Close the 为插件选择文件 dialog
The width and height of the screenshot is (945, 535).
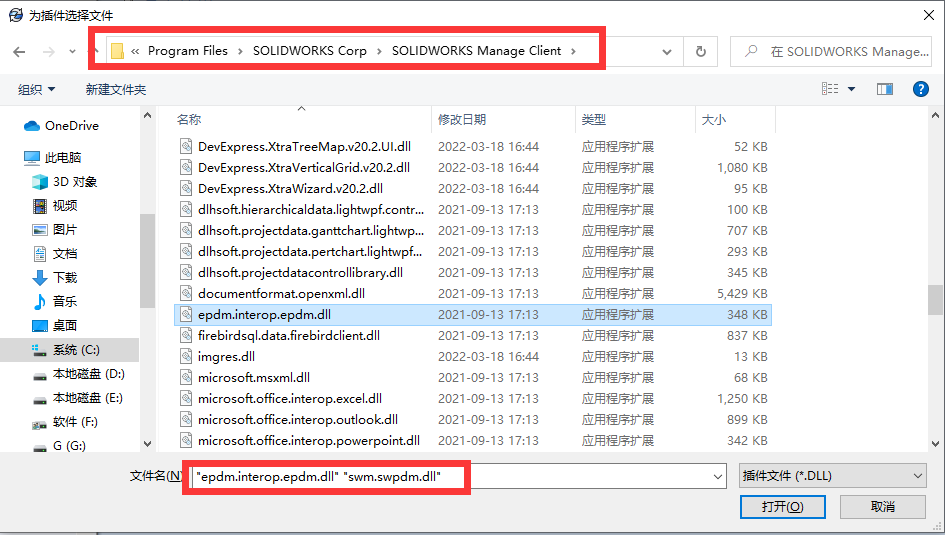(x=929, y=15)
